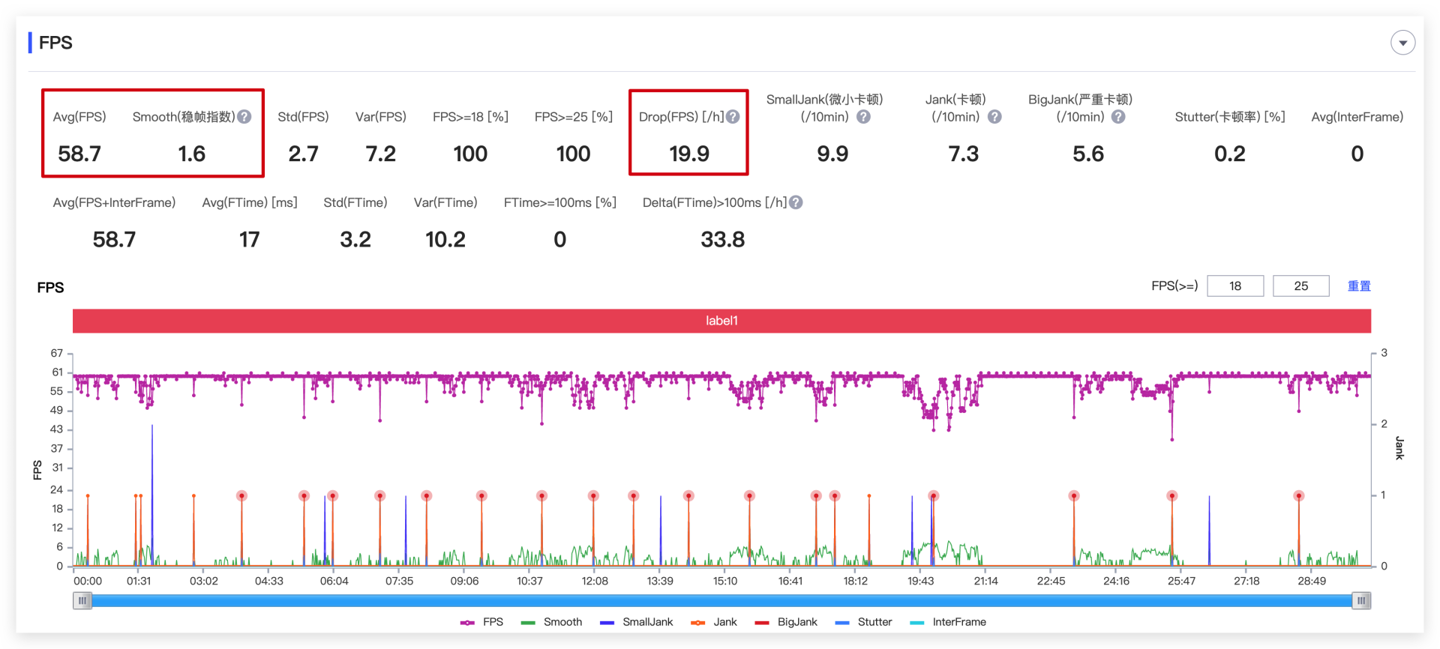
Task: Toggle InterFrame series in legend
Action: [x=947, y=622]
